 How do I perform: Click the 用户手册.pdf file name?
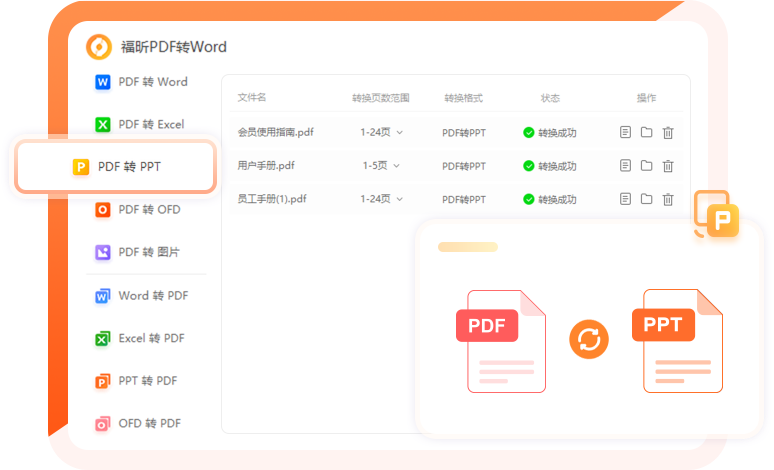coord(266,166)
